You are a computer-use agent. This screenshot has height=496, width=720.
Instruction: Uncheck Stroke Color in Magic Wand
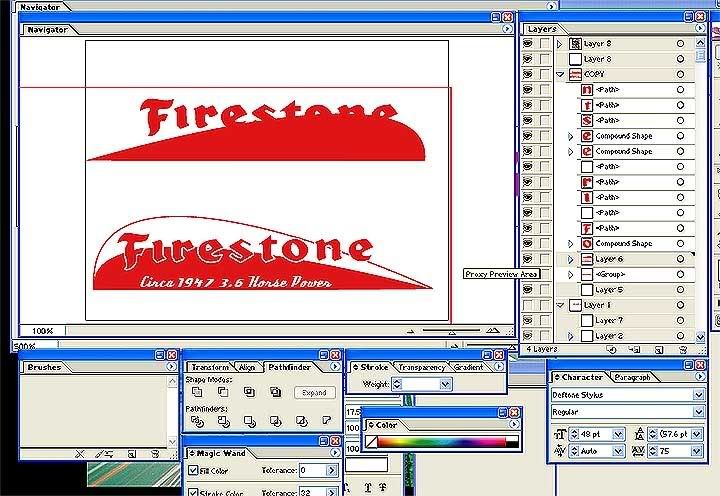(193, 492)
